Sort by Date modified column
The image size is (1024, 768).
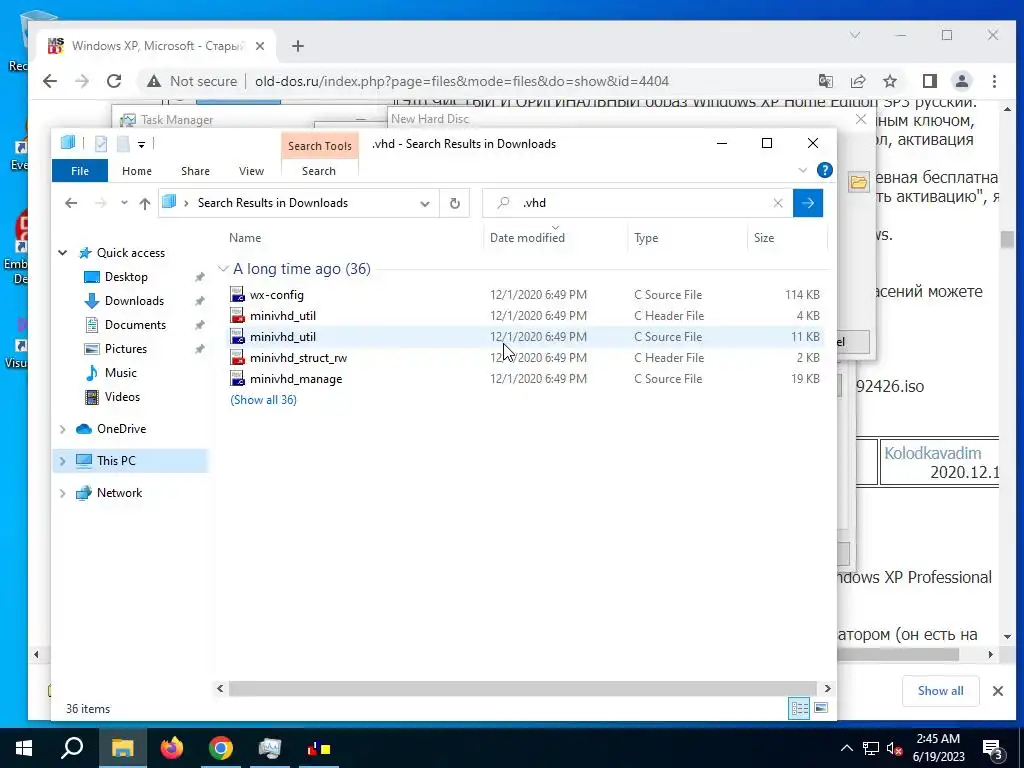pos(527,238)
